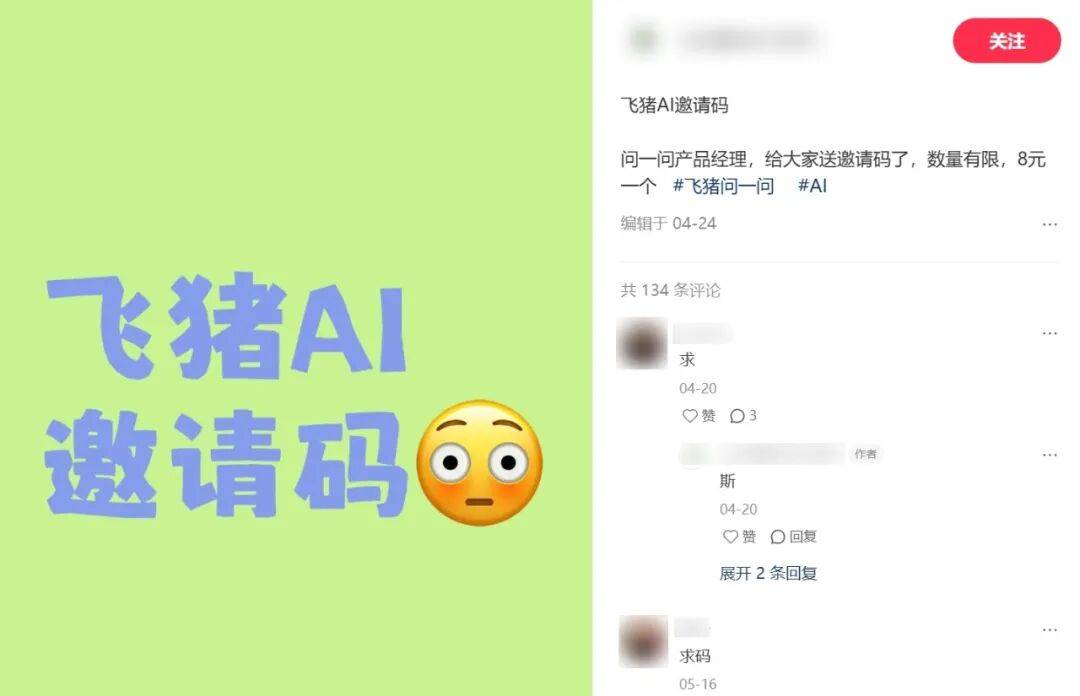Open more options on 求码 comment

[x=1049, y=630]
